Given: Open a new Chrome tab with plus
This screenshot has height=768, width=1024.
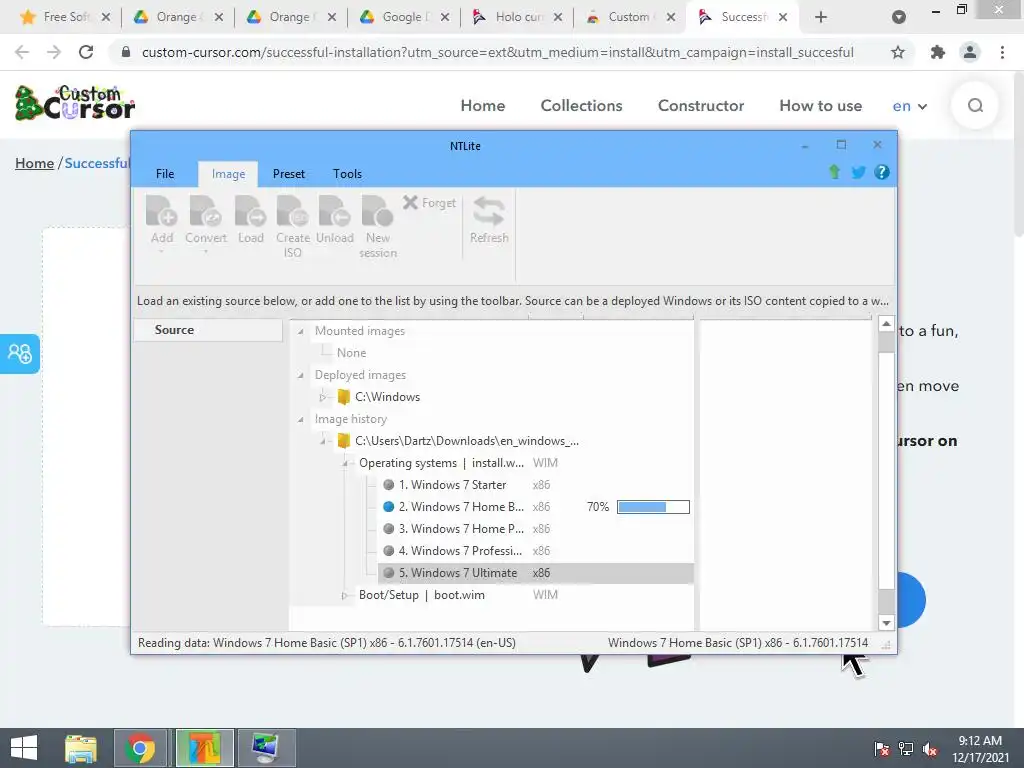Looking at the screenshot, I should pos(821,17).
